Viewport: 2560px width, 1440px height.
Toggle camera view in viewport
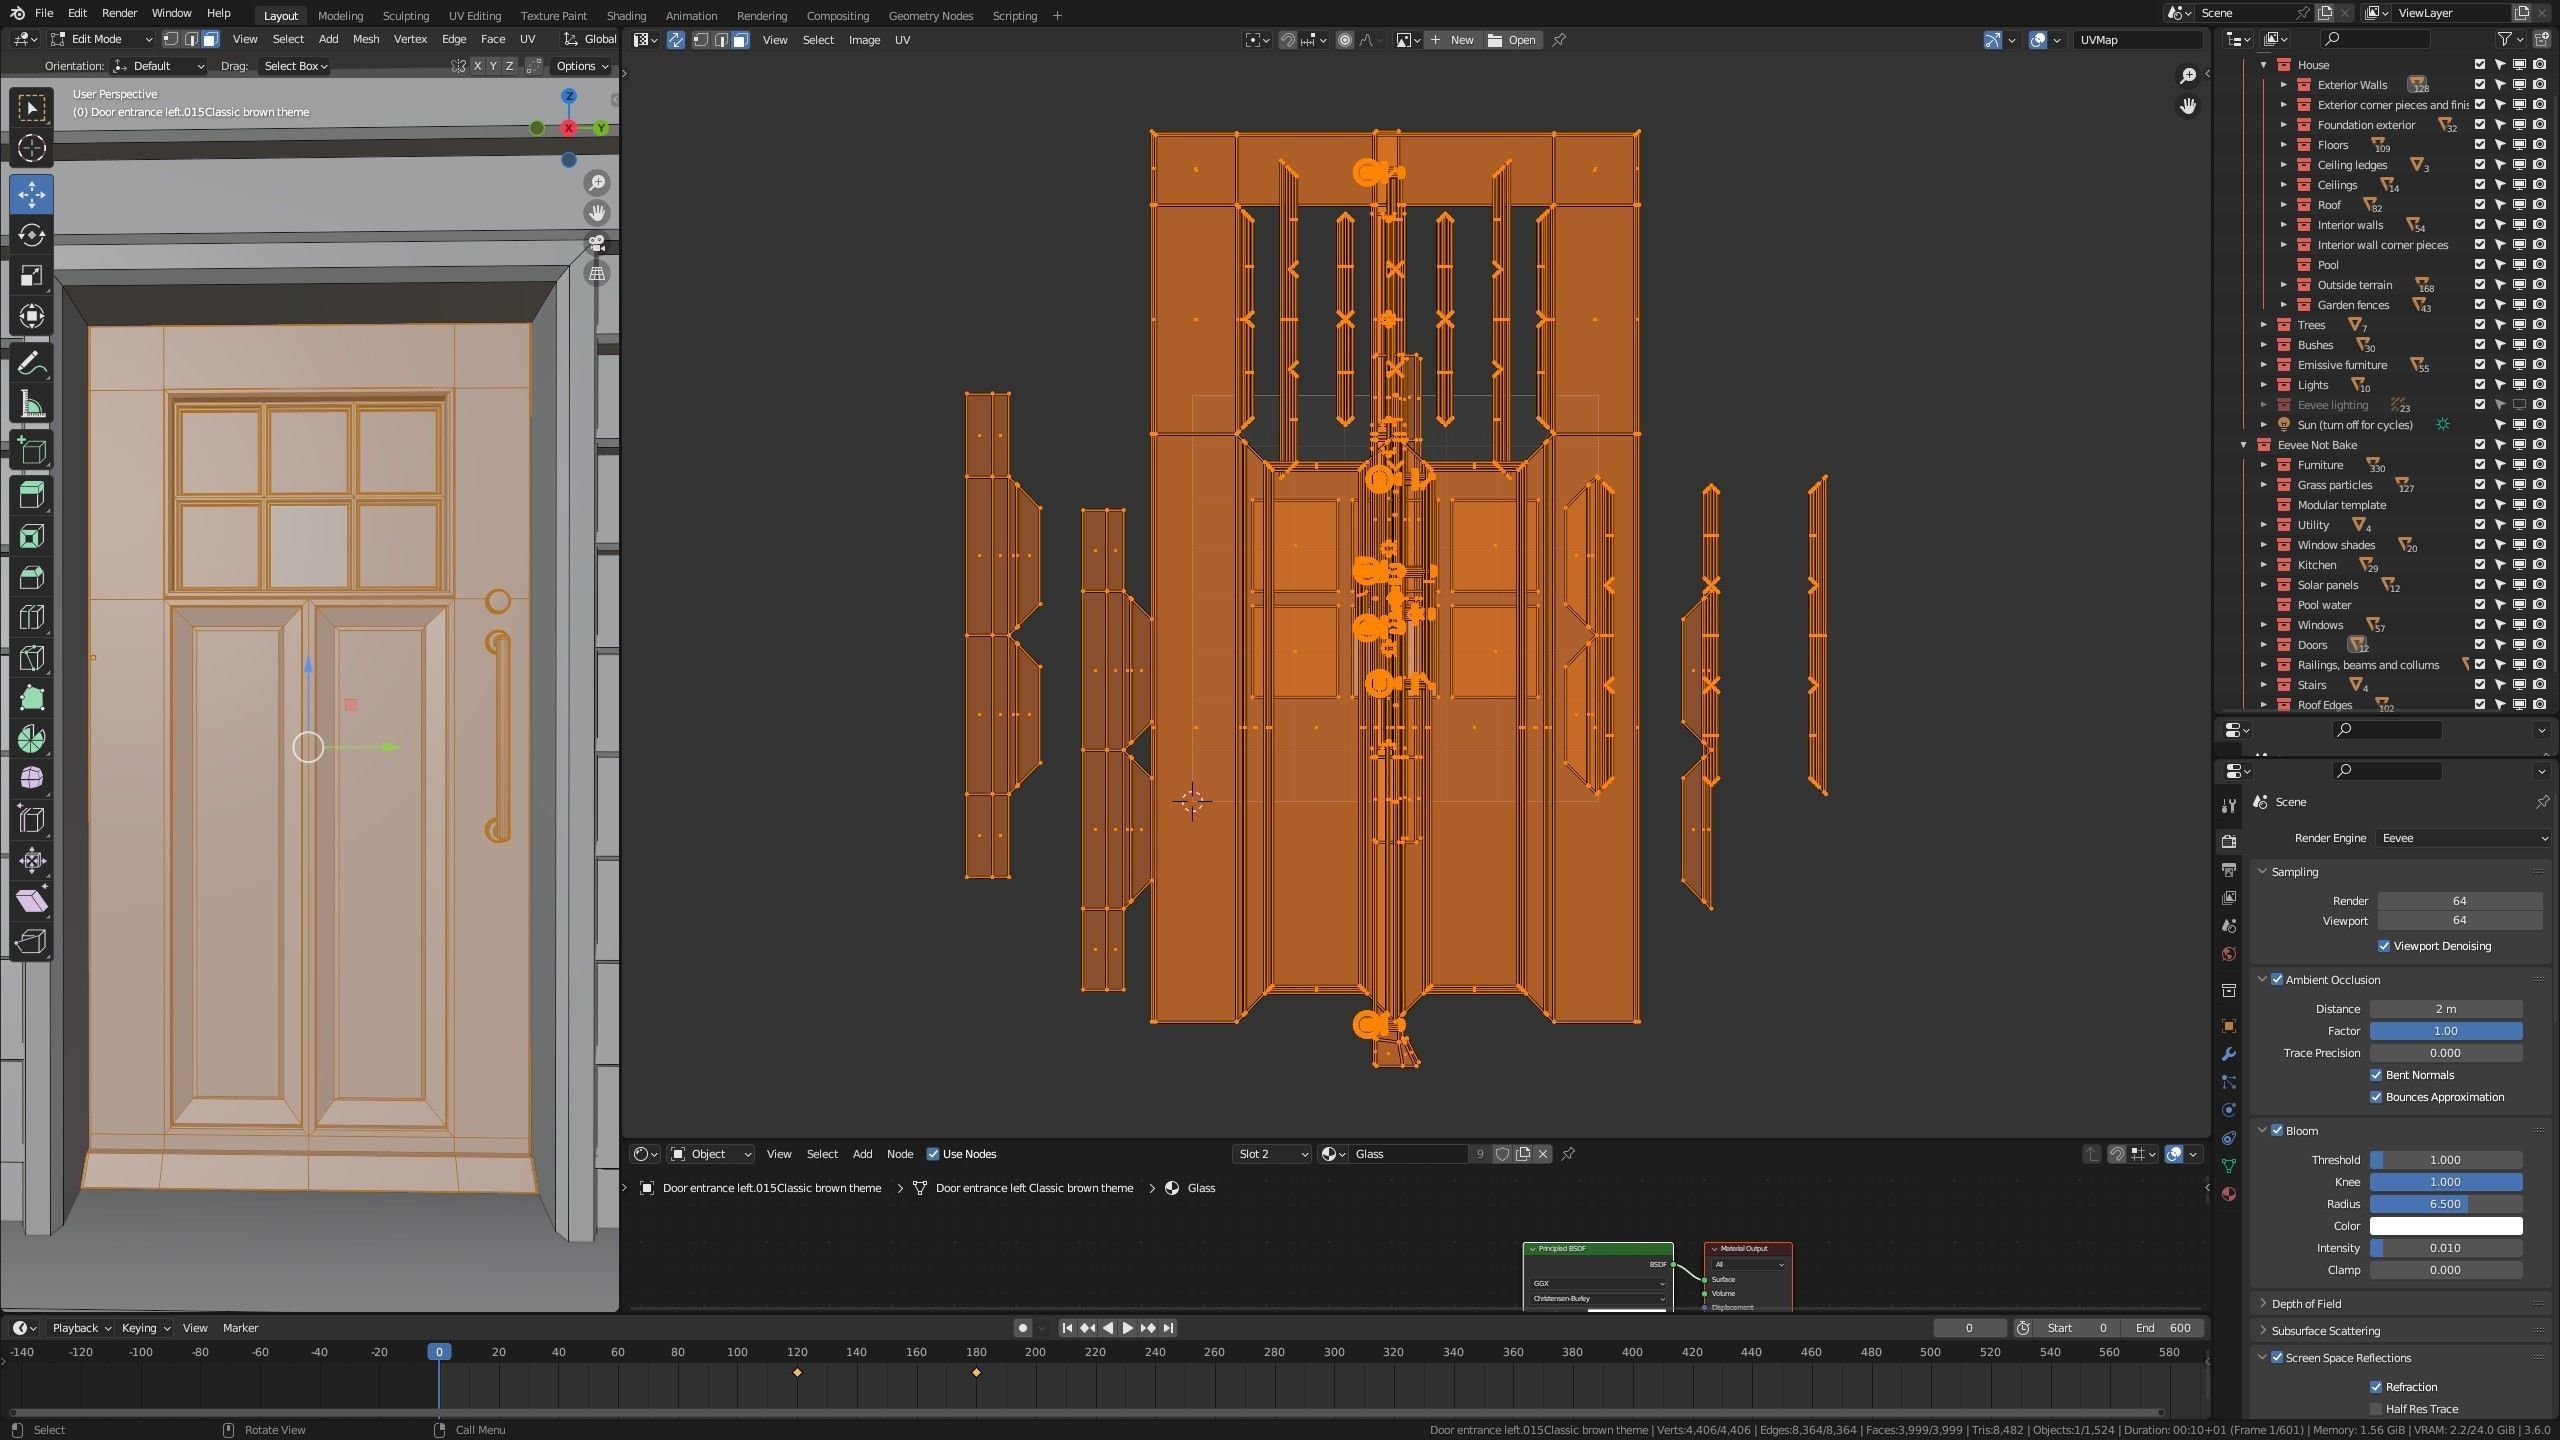pos(597,243)
